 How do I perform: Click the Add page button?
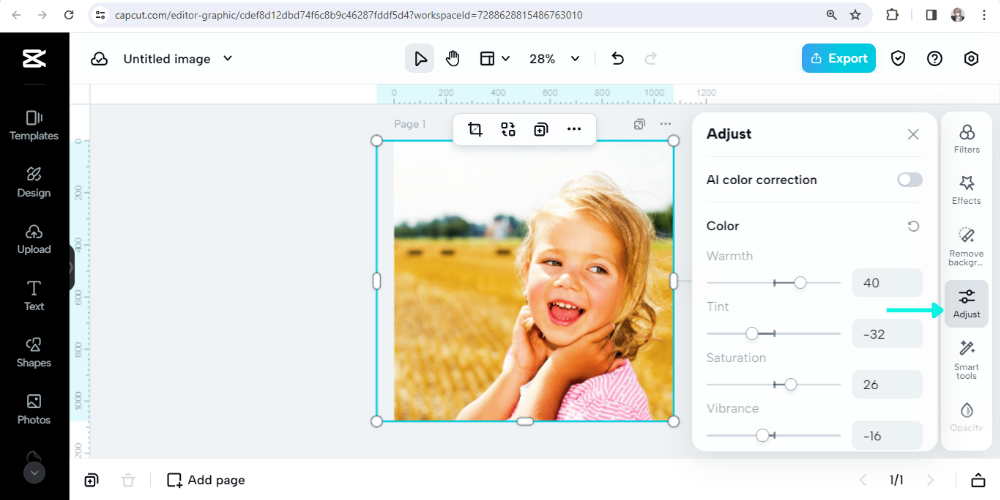[206, 480]
